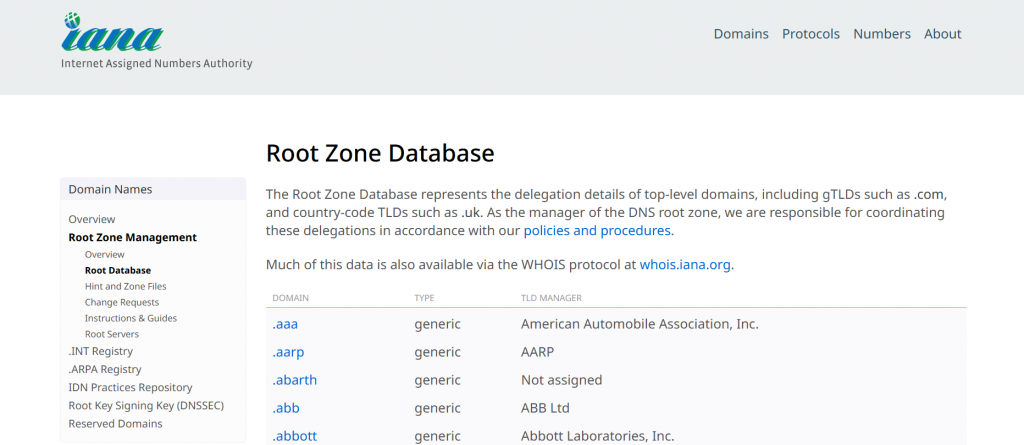Screen dimensions: 1024x445
Task: Click the ABB Ltd manager cell
Action: [545, 408]
